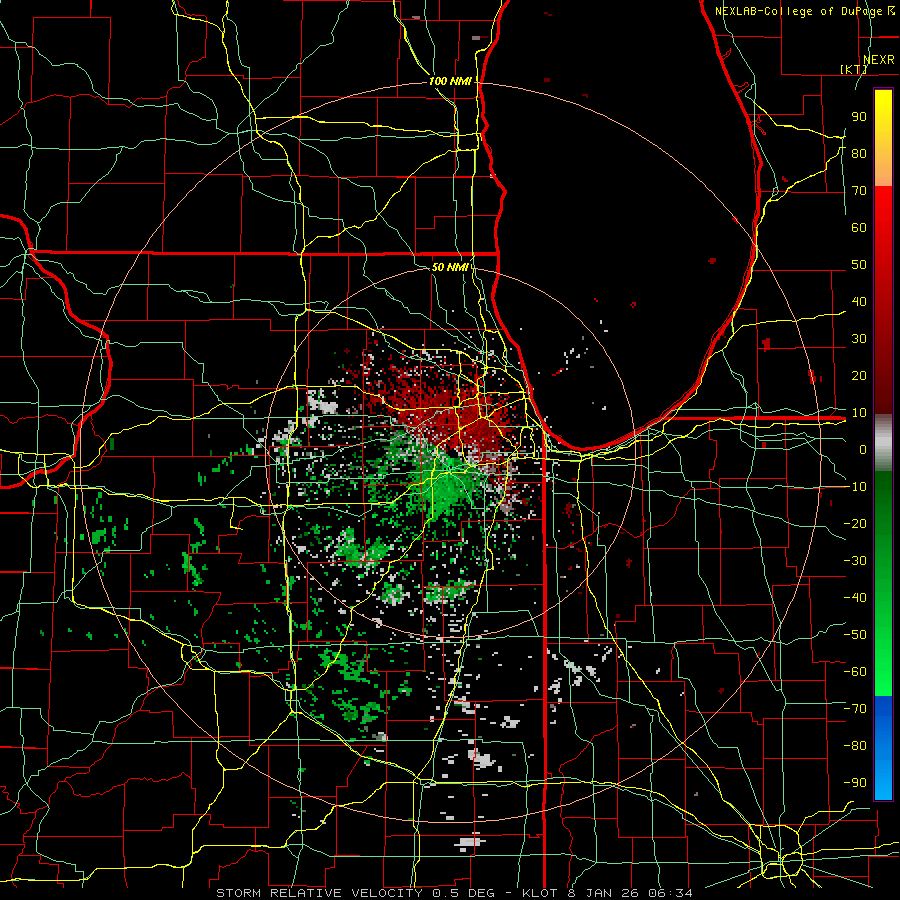
Task: Click the 80 value on the velocity scale
Action: 859,154
